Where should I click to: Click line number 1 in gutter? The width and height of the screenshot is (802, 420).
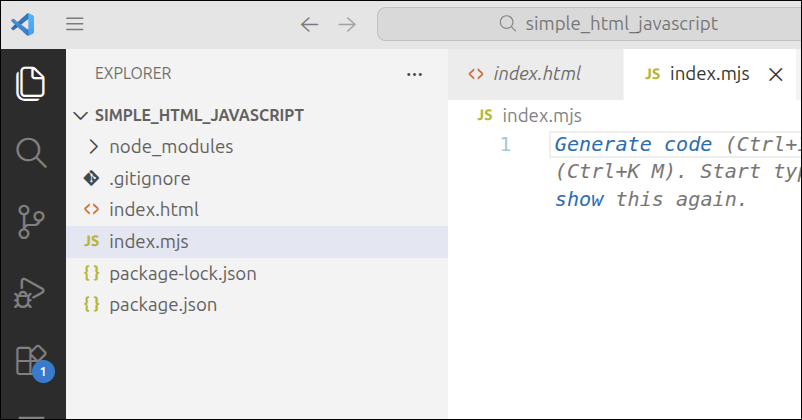coord(505,144)
